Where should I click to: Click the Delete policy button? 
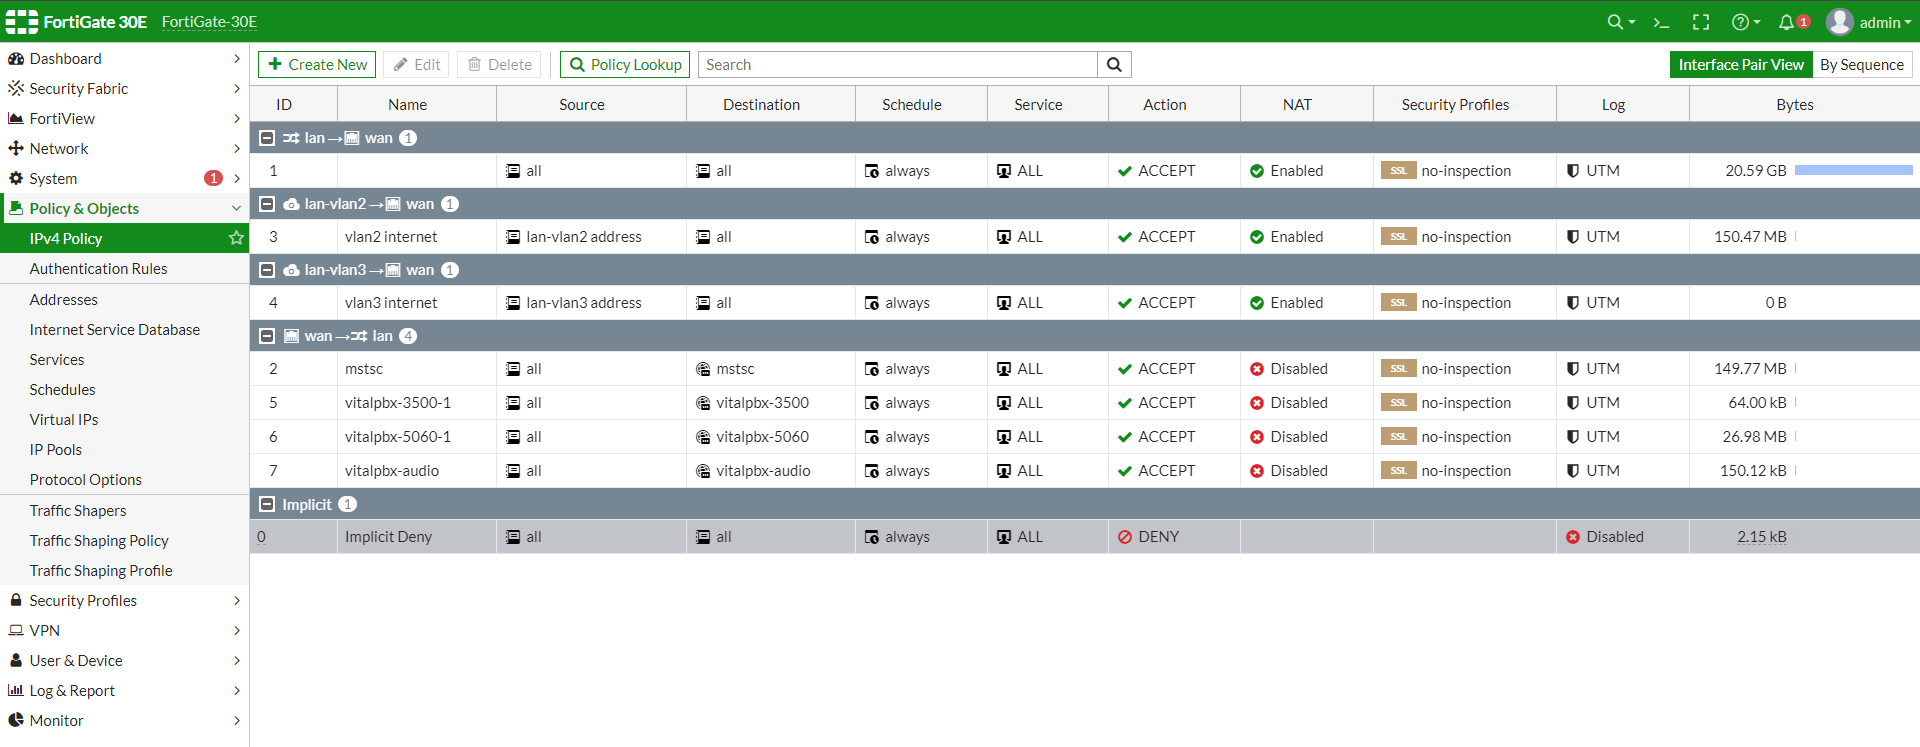click(x=499, y=65)
